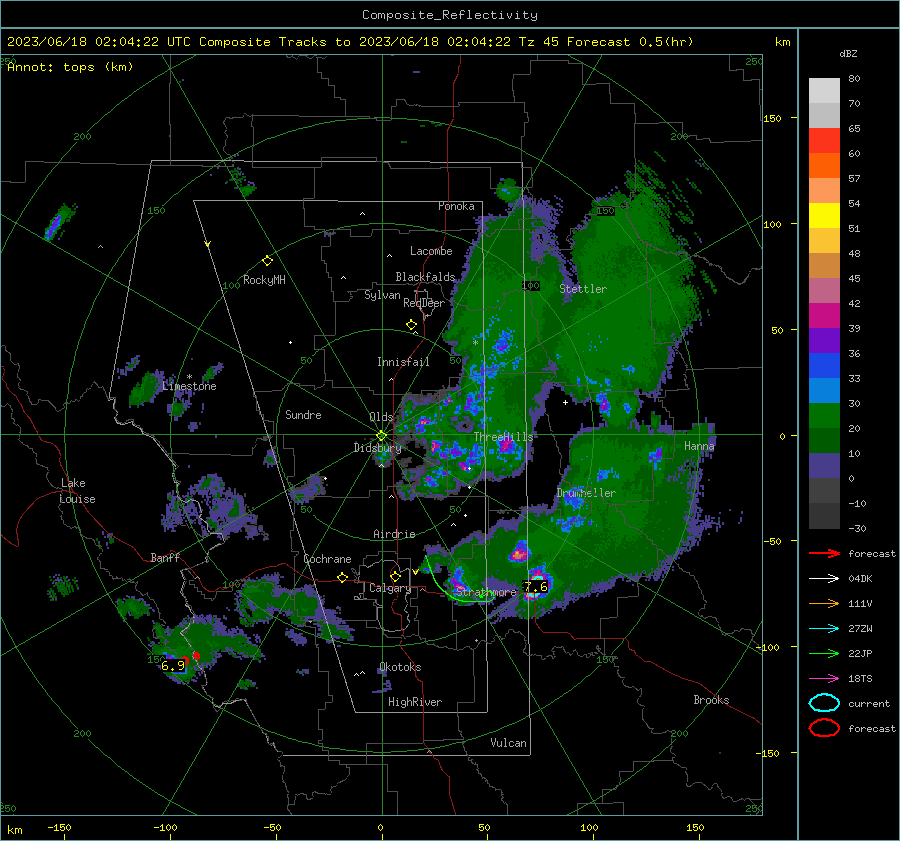The width and height of the screenshot is (900, 841).
Task: Click the Ponoka town label
Action: point(456,206)
